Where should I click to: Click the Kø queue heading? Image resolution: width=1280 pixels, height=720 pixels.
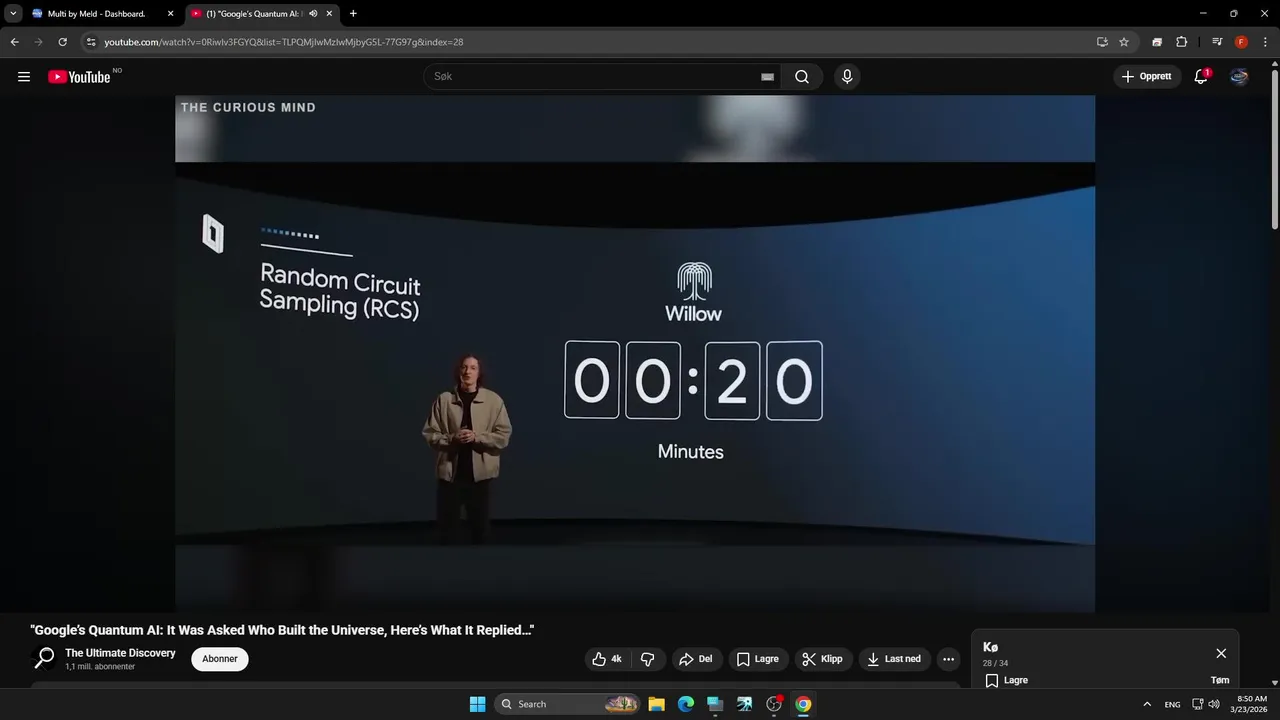[990, 647]
